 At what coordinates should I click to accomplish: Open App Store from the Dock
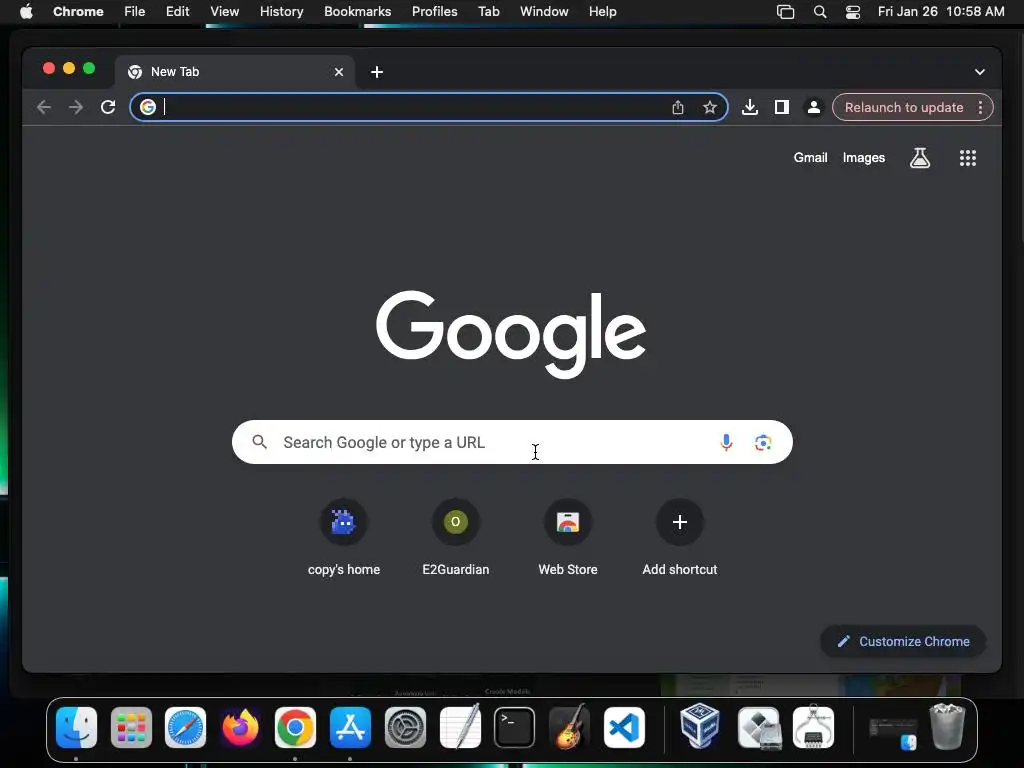coord(350,728)
